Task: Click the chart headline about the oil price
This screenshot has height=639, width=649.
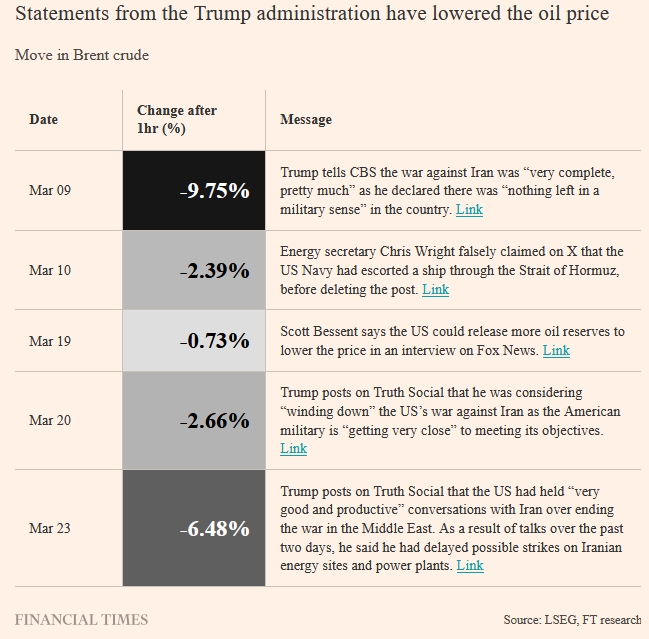Action: coord(312,15)
